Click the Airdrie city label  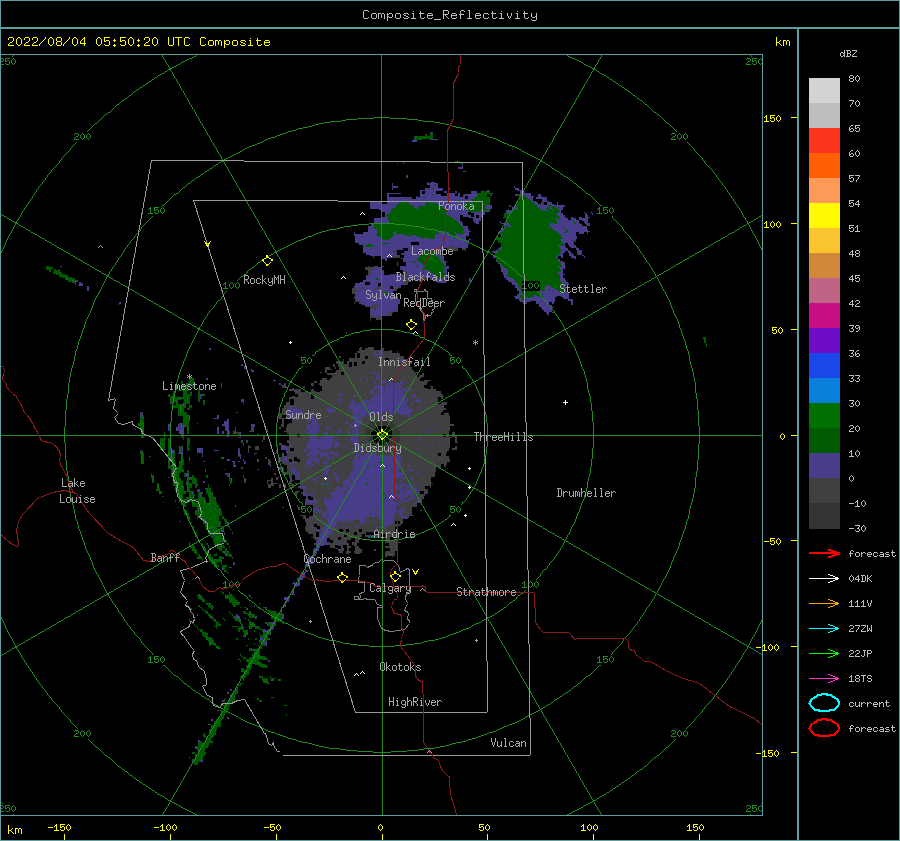point(394,534)
